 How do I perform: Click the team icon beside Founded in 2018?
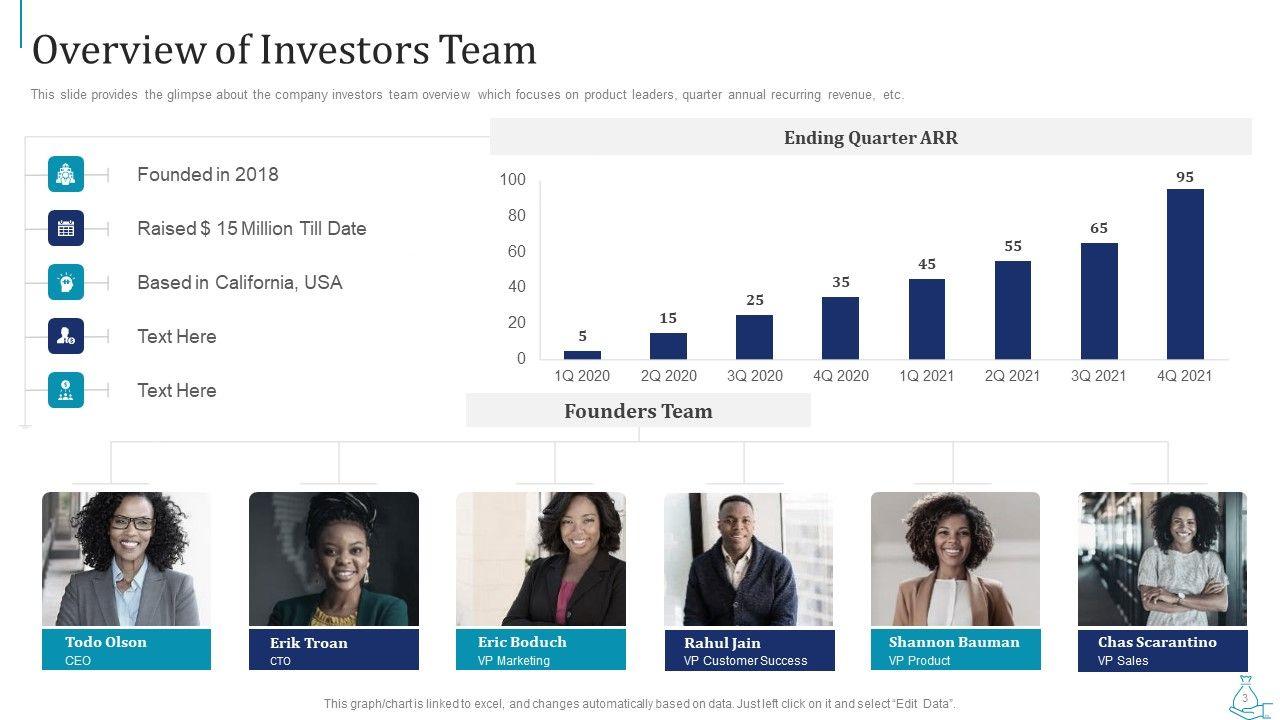[x=66, y=174]
